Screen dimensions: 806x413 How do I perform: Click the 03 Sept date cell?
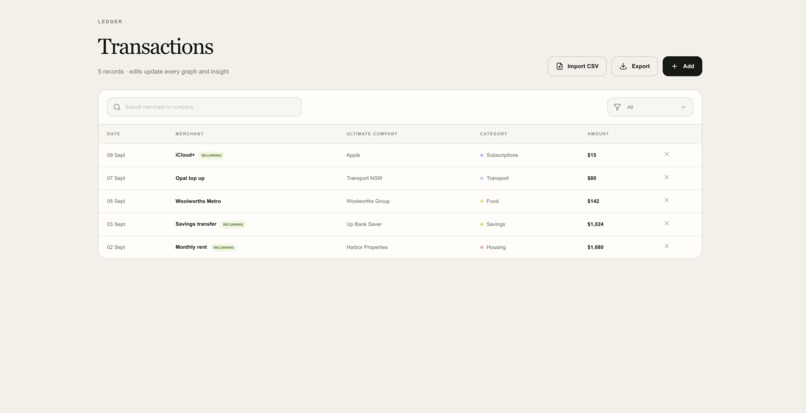(116, 224)
